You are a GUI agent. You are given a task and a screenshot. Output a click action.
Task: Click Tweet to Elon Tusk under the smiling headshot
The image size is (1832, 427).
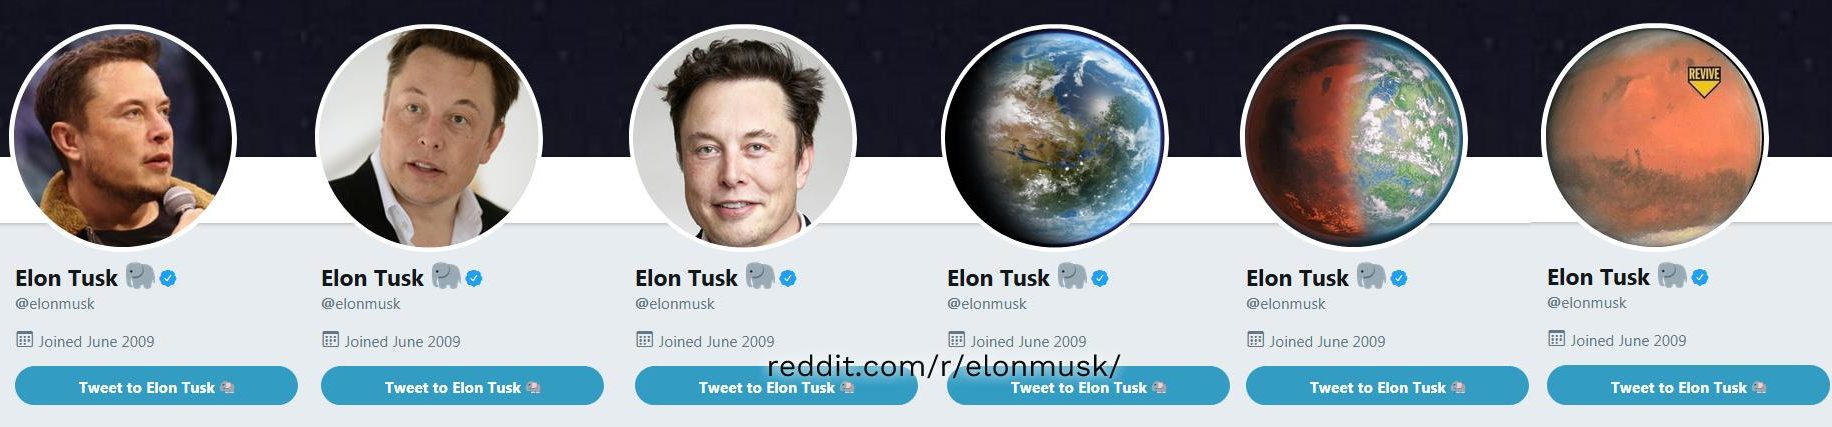tap(776, 386)
